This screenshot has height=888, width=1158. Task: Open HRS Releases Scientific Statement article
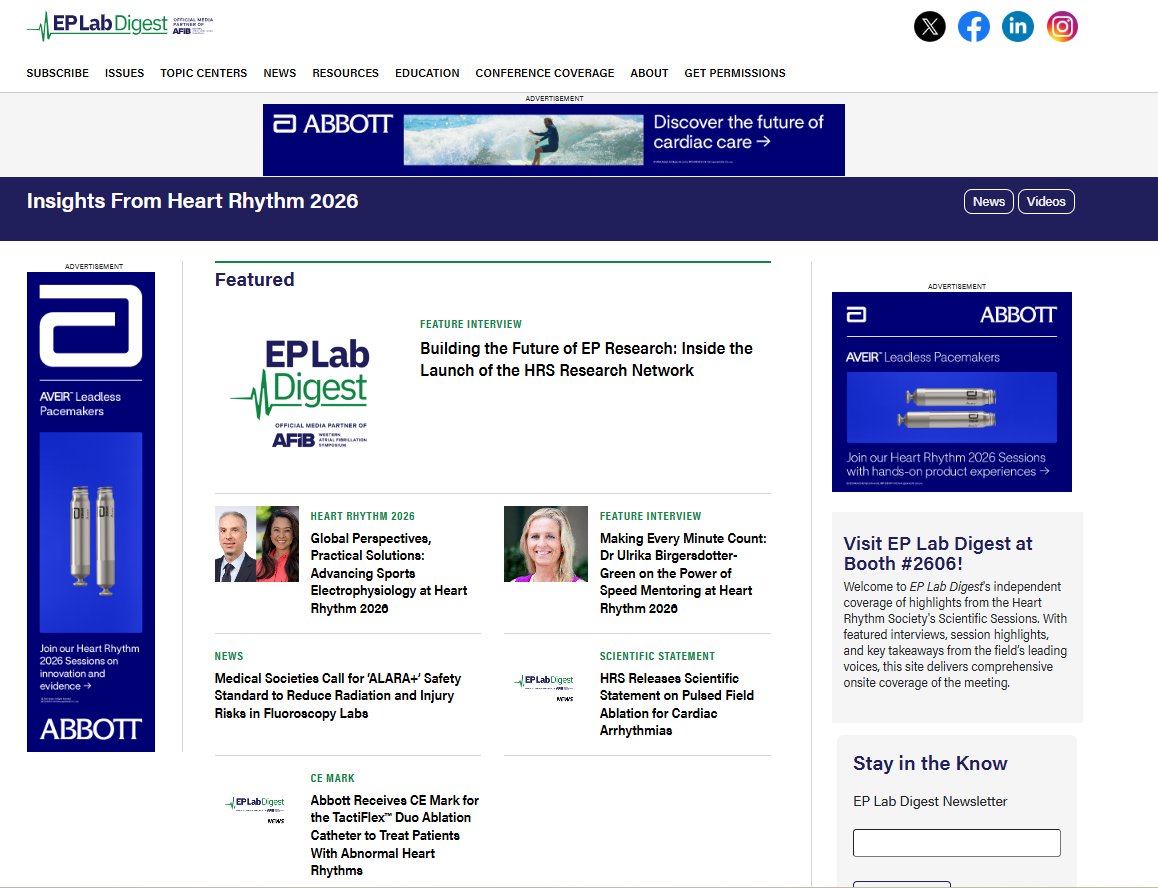(676, 705)
